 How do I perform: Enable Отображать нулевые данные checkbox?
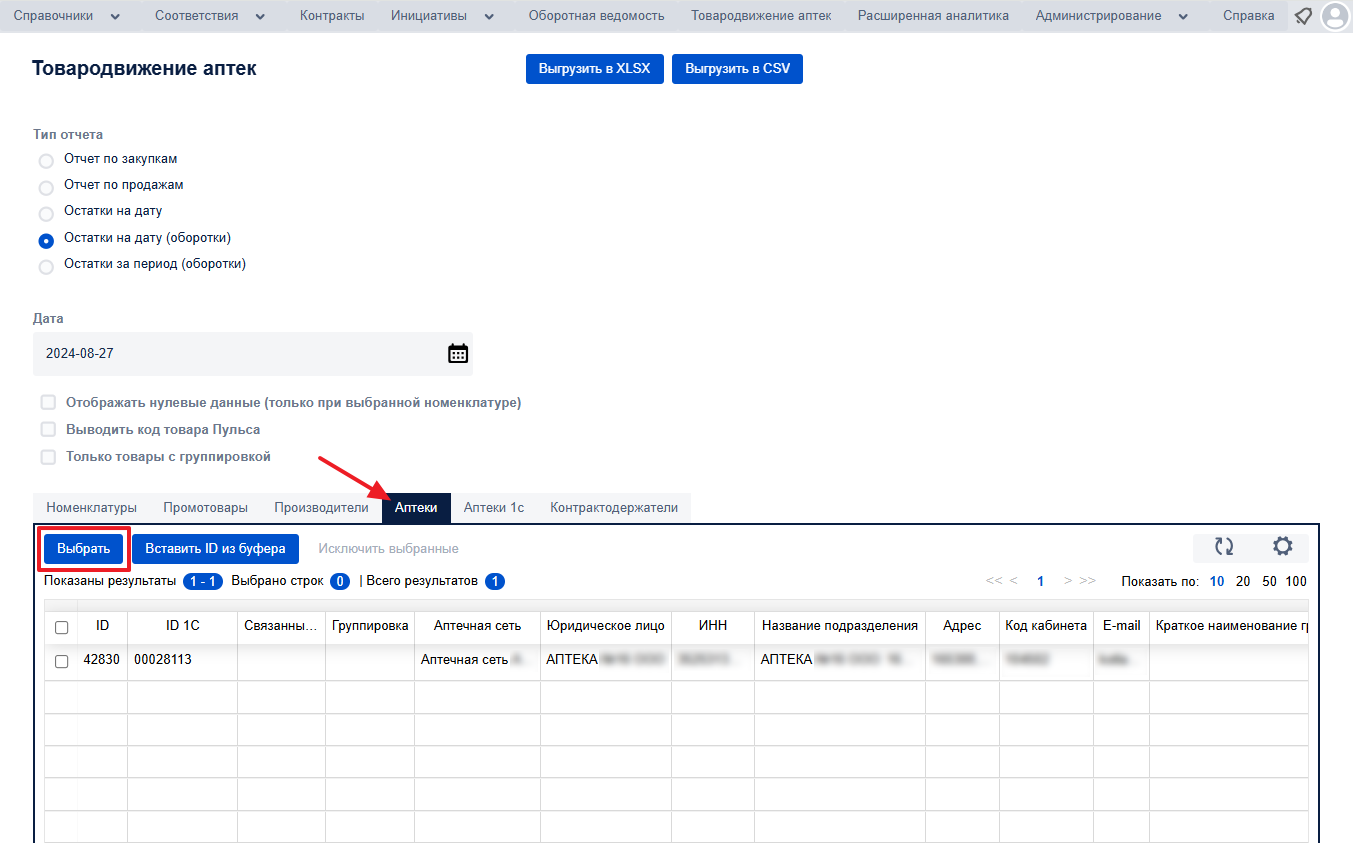coord(48,402)
